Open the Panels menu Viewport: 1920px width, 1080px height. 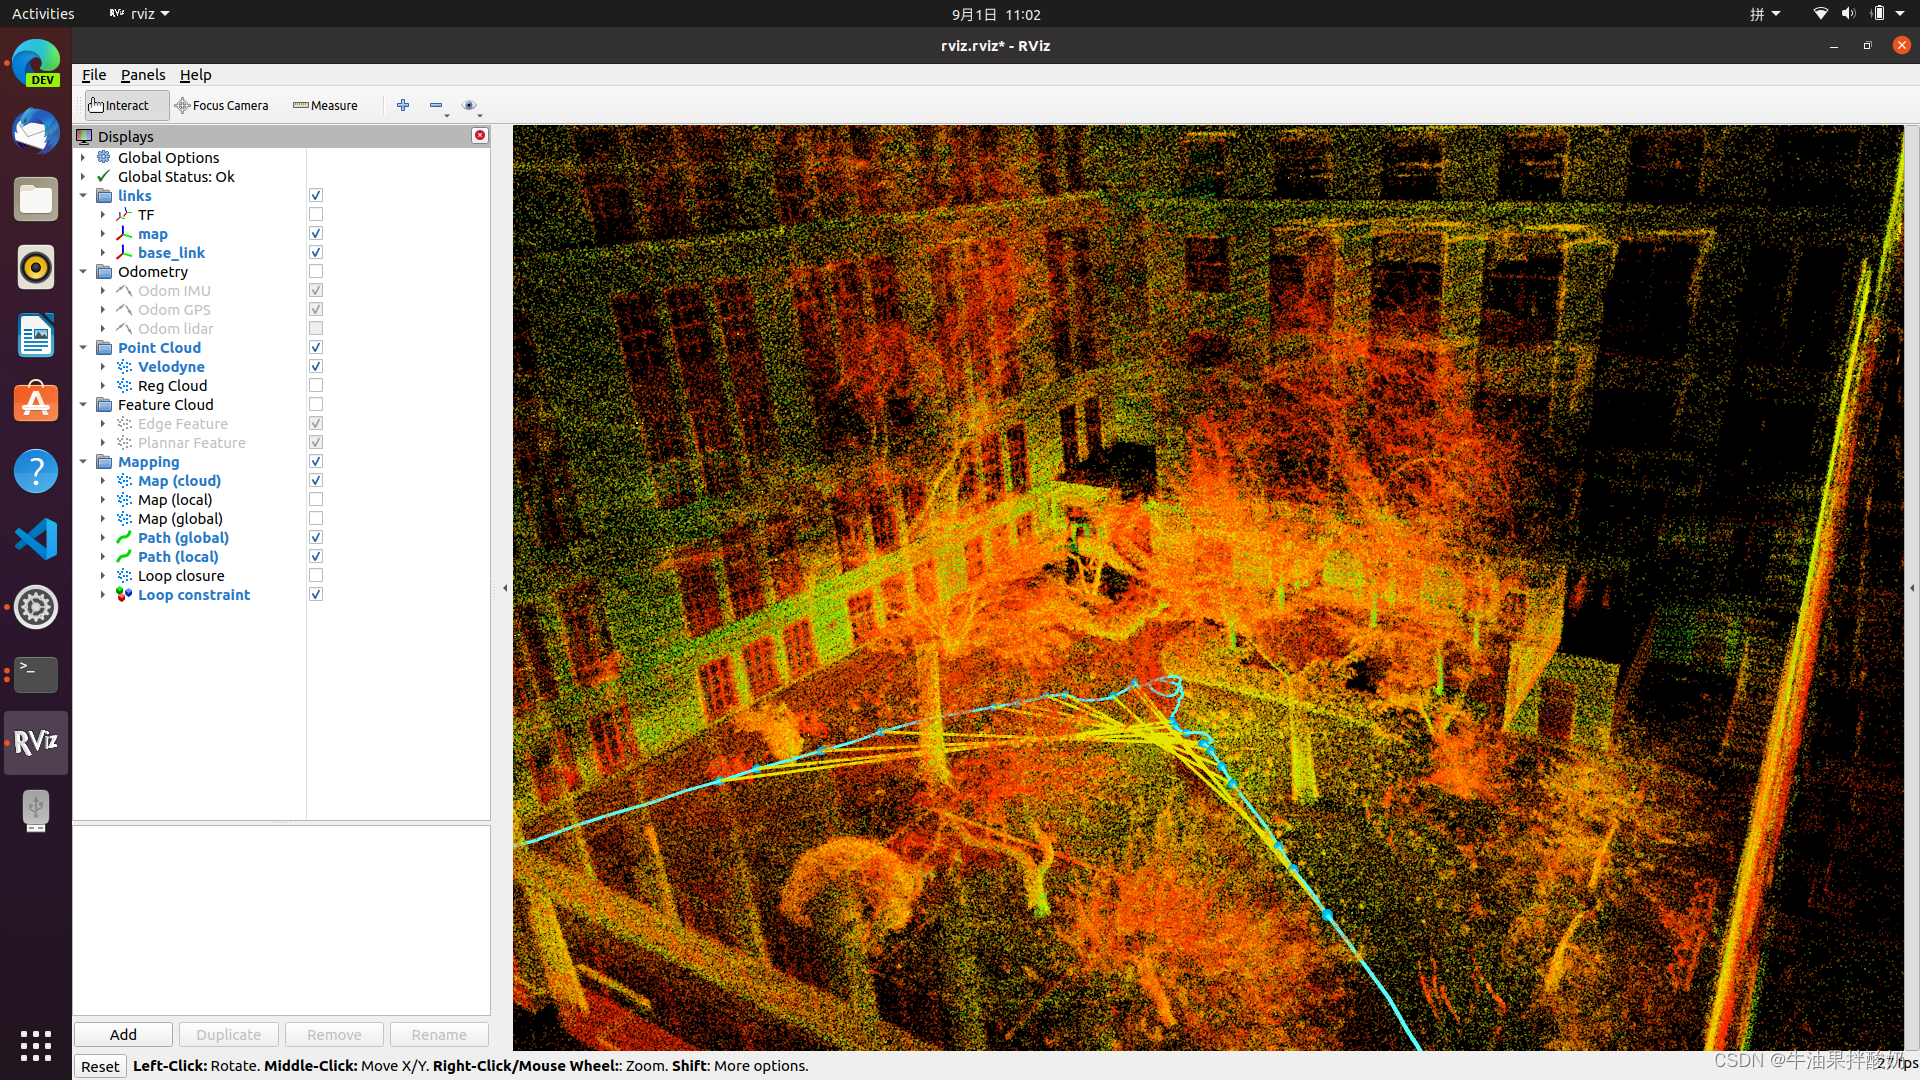[x=143, y=75]
